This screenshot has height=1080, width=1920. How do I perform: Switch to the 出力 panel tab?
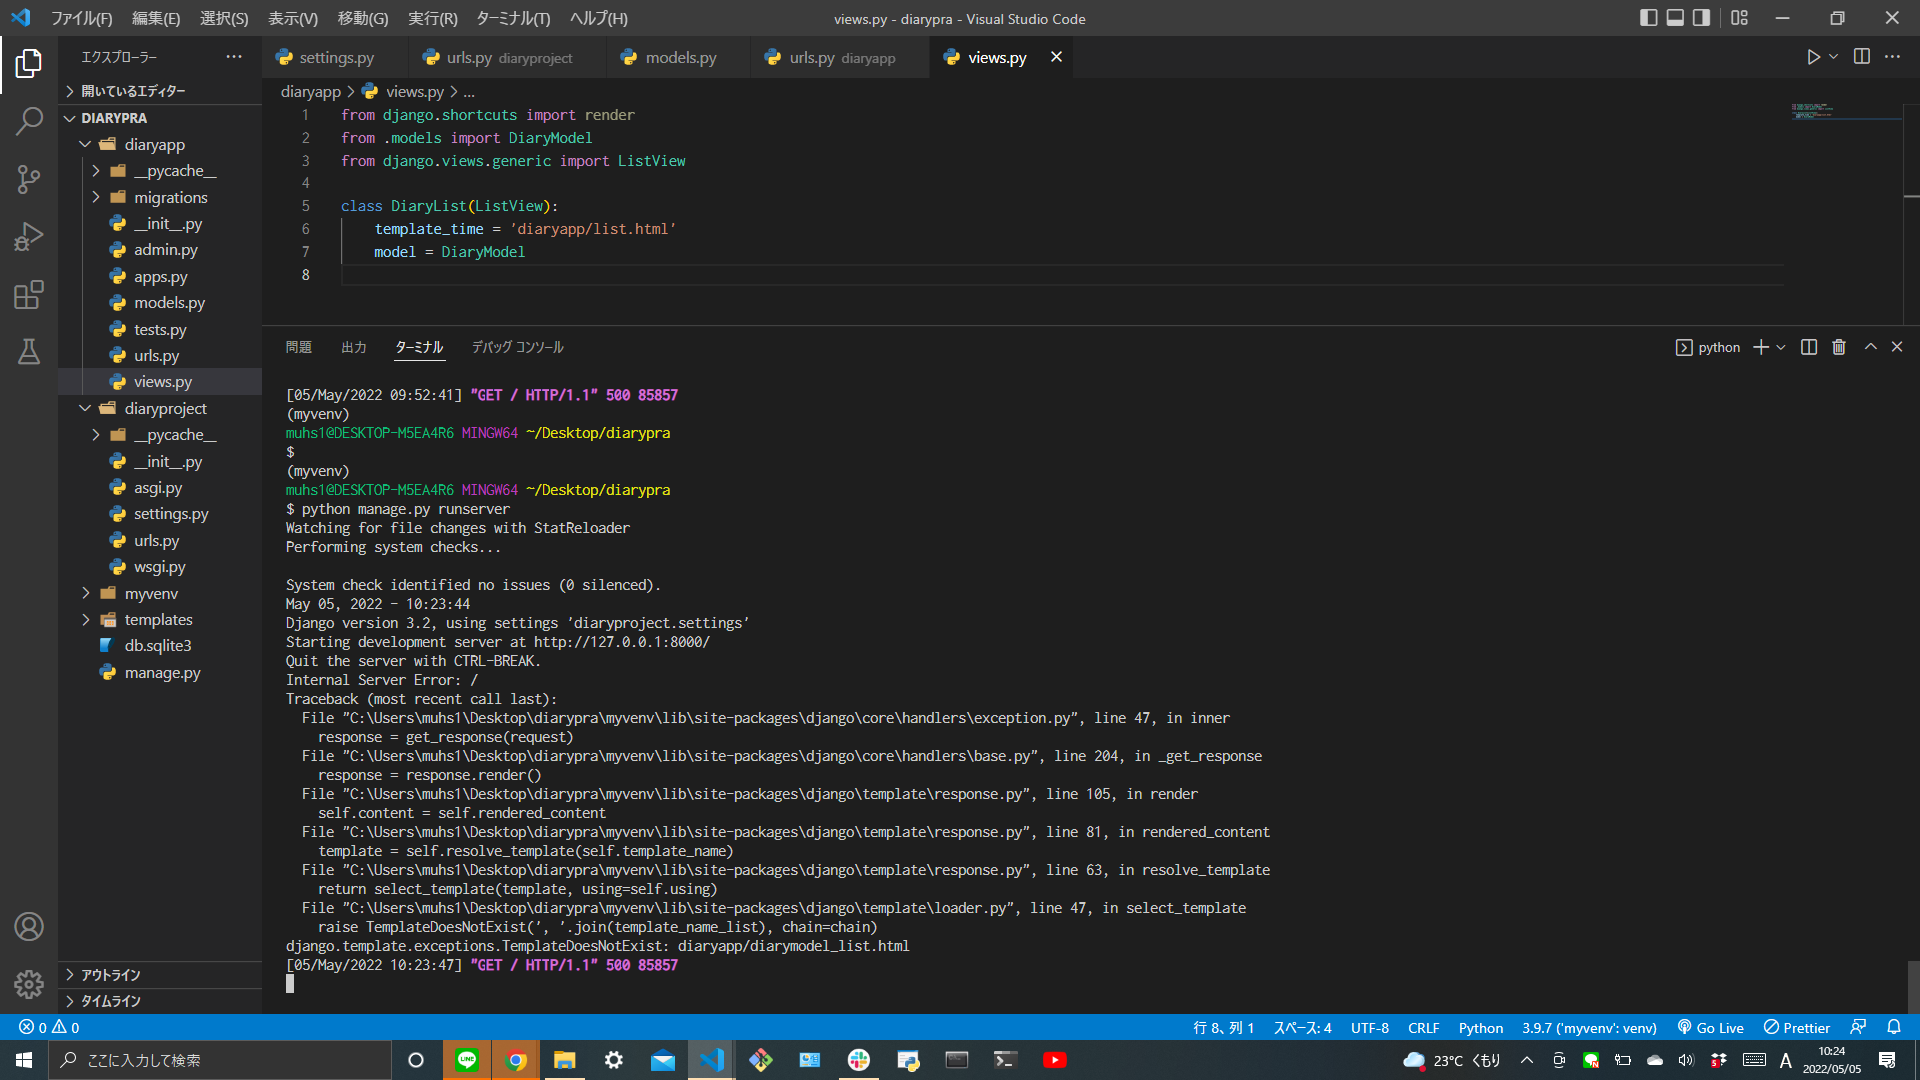[354, 347]
